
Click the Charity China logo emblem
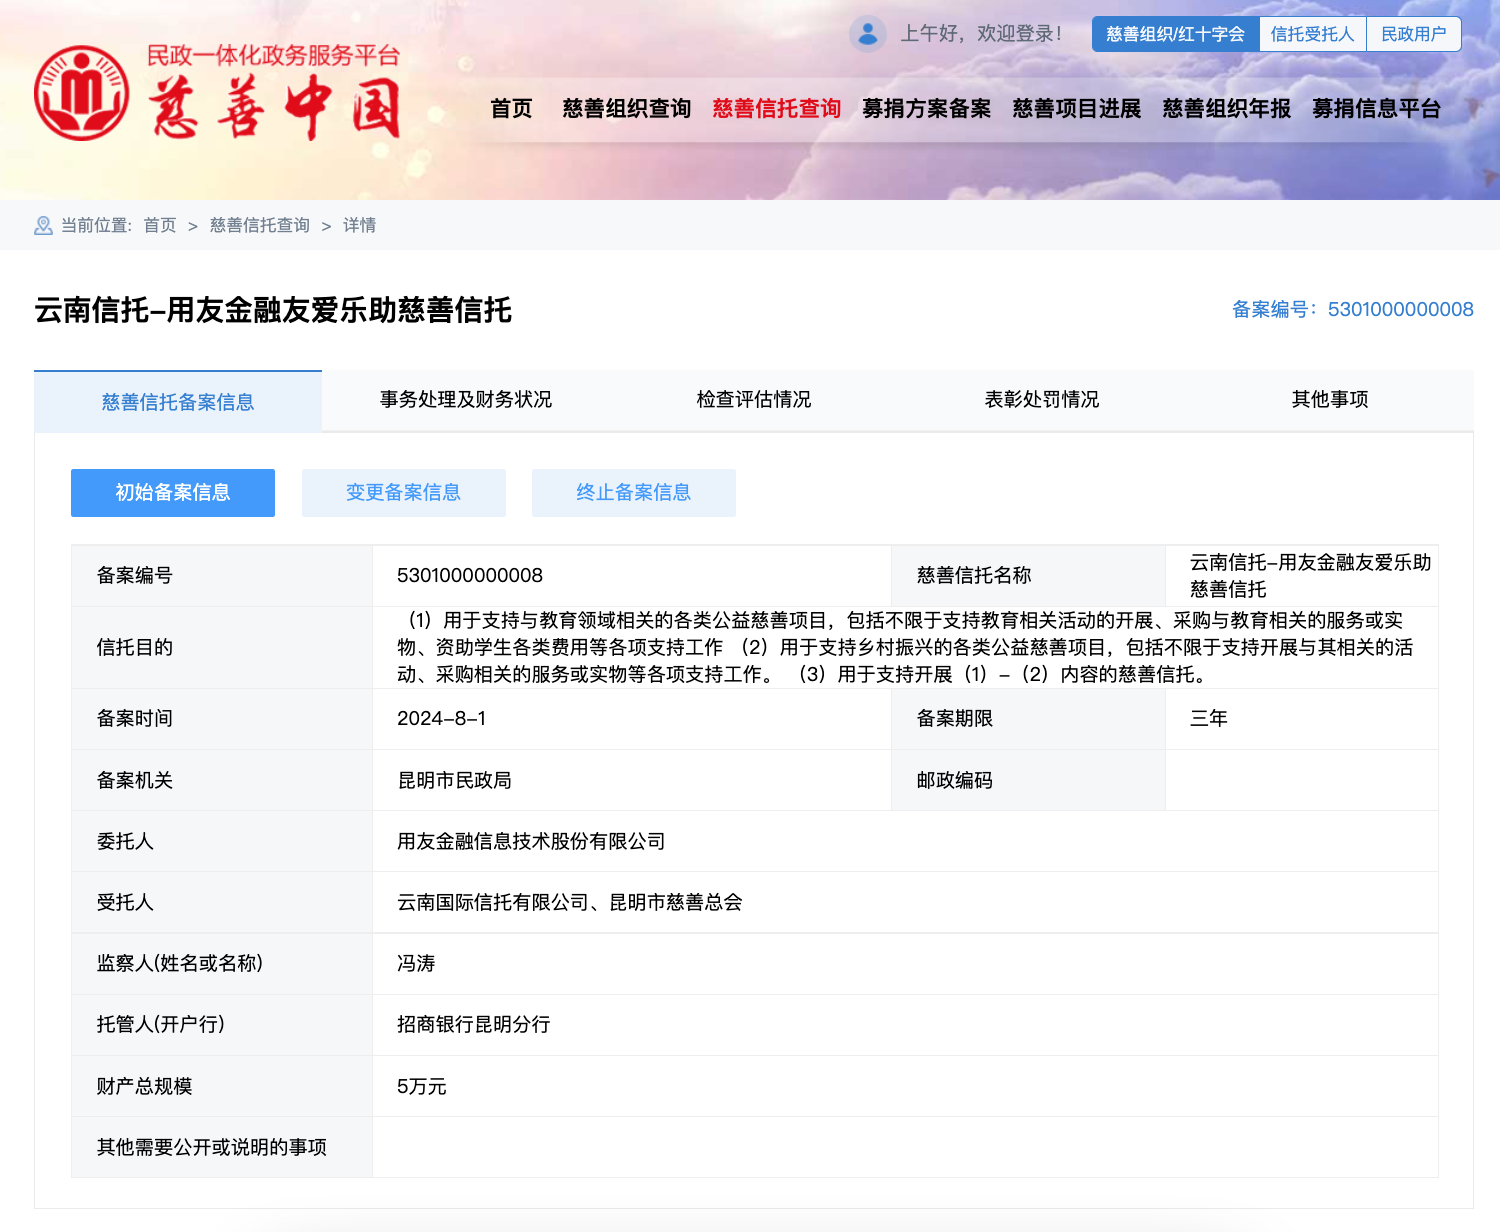pos(82,93)
